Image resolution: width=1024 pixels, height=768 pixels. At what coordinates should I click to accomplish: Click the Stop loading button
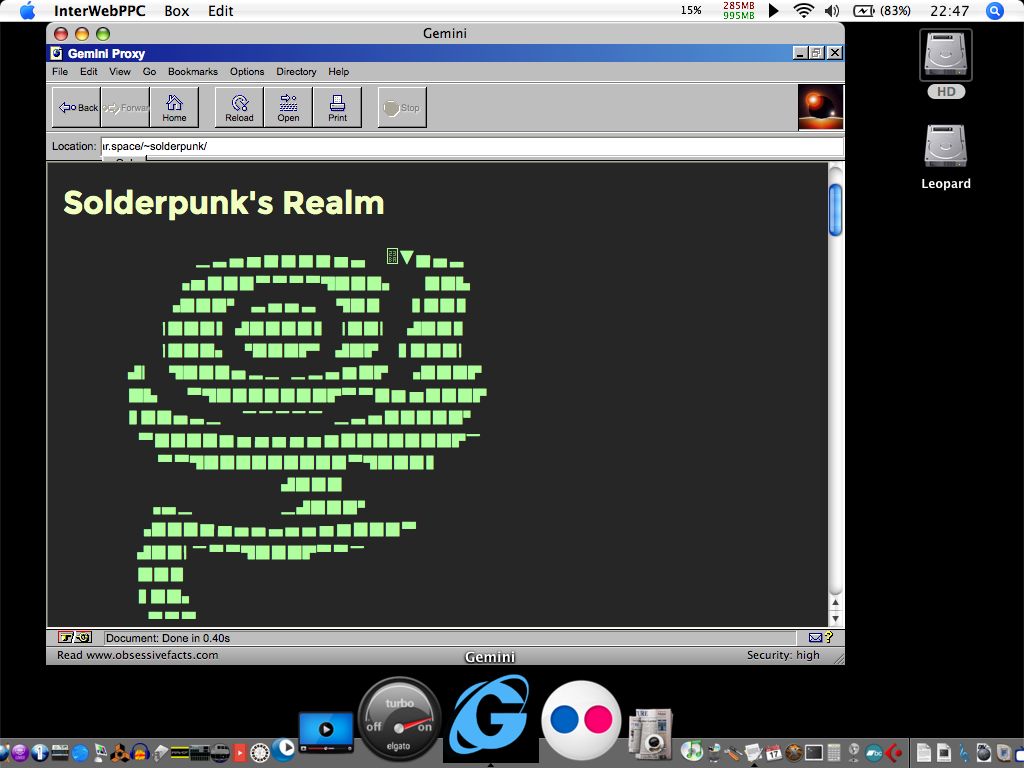(402, 107)
